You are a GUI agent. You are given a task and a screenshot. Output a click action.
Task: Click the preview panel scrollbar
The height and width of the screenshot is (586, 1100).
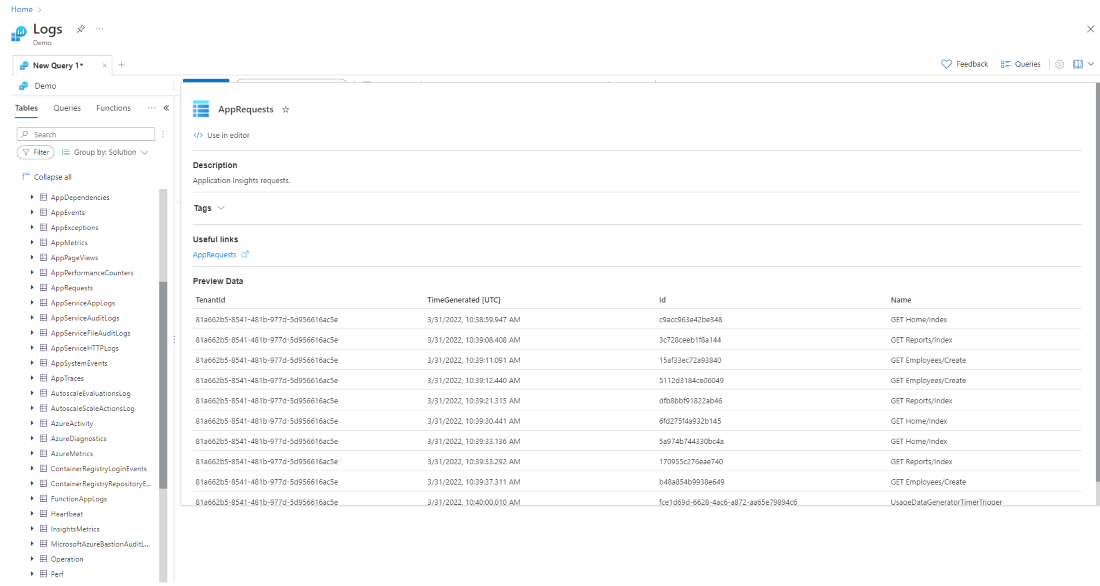pos(1097,281)
